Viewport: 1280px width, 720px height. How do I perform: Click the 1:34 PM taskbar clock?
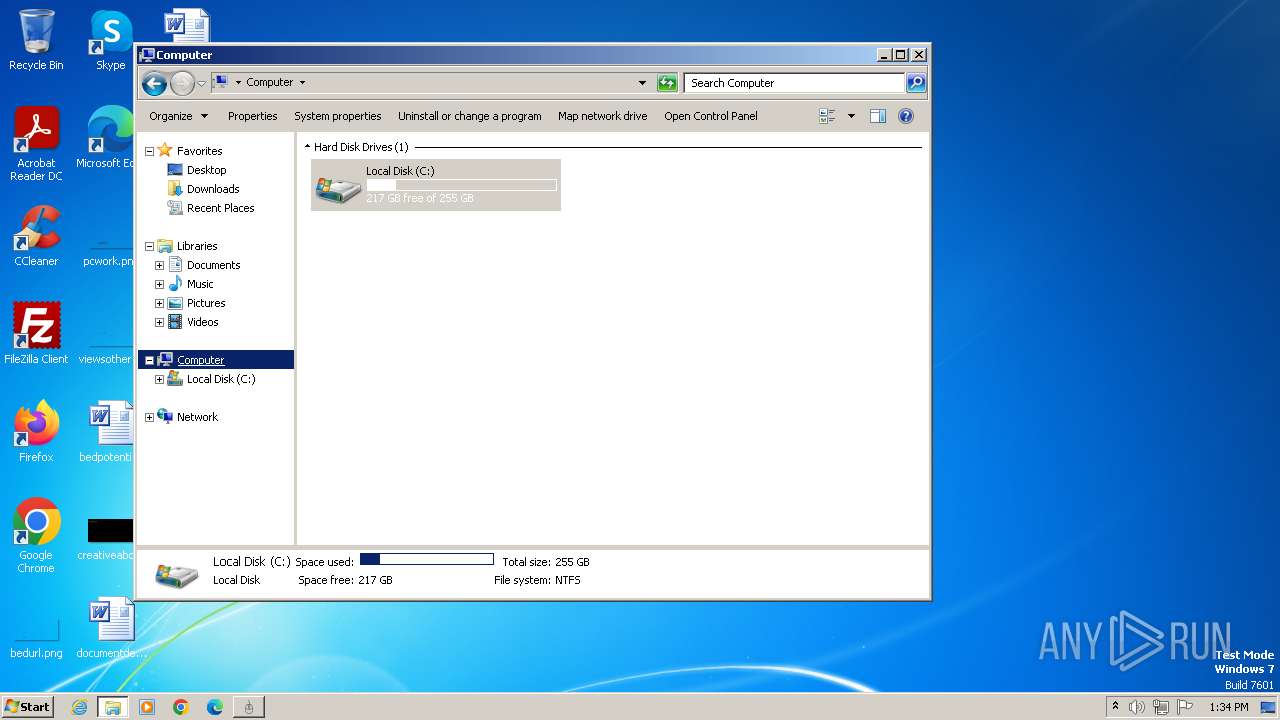coord(1228,707)
